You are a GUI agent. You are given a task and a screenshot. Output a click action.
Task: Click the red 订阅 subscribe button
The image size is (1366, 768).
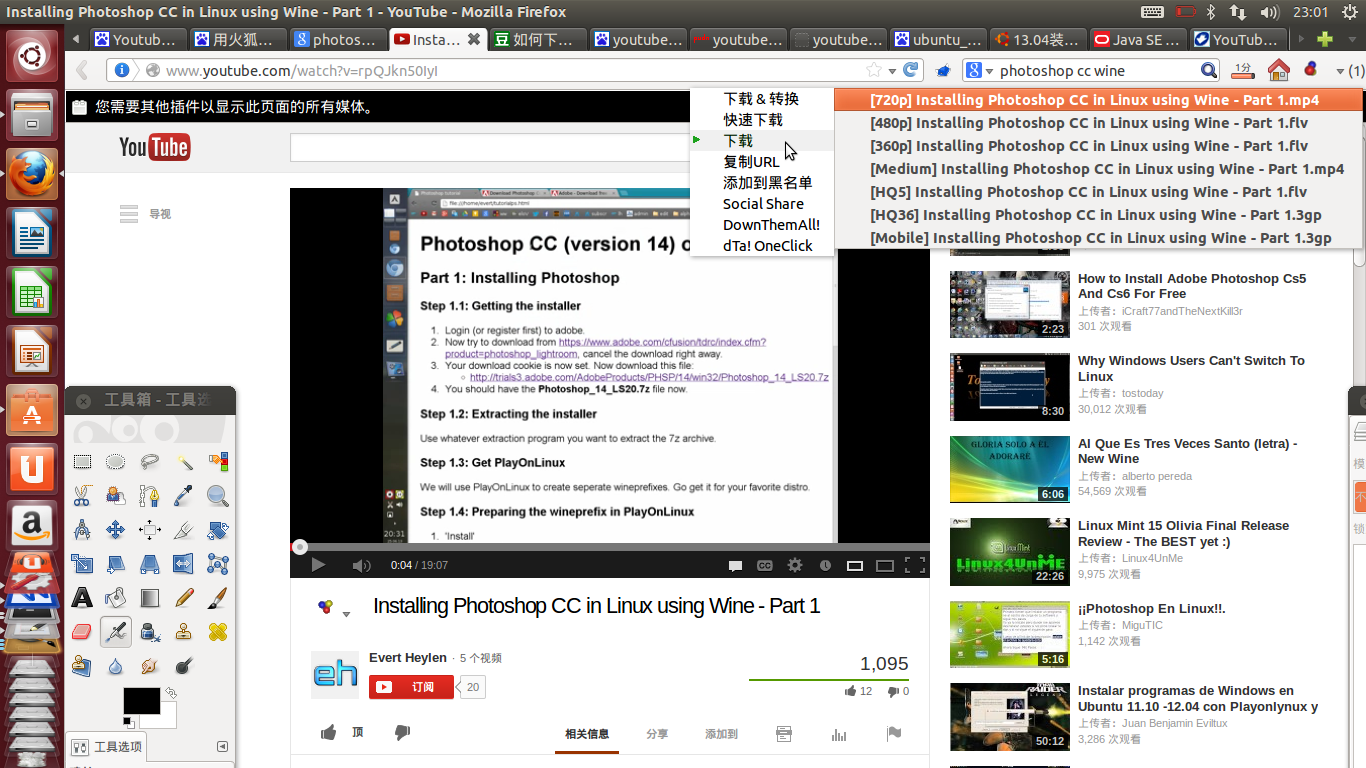pyautogui.click(x=411, y=687)
